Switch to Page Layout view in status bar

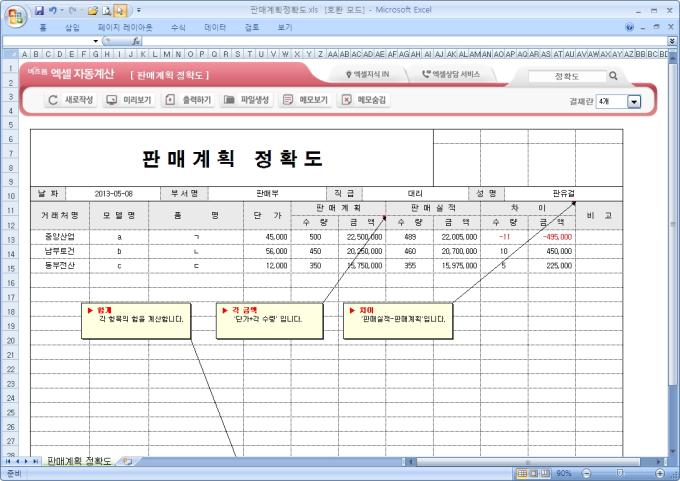click(534, 473)
